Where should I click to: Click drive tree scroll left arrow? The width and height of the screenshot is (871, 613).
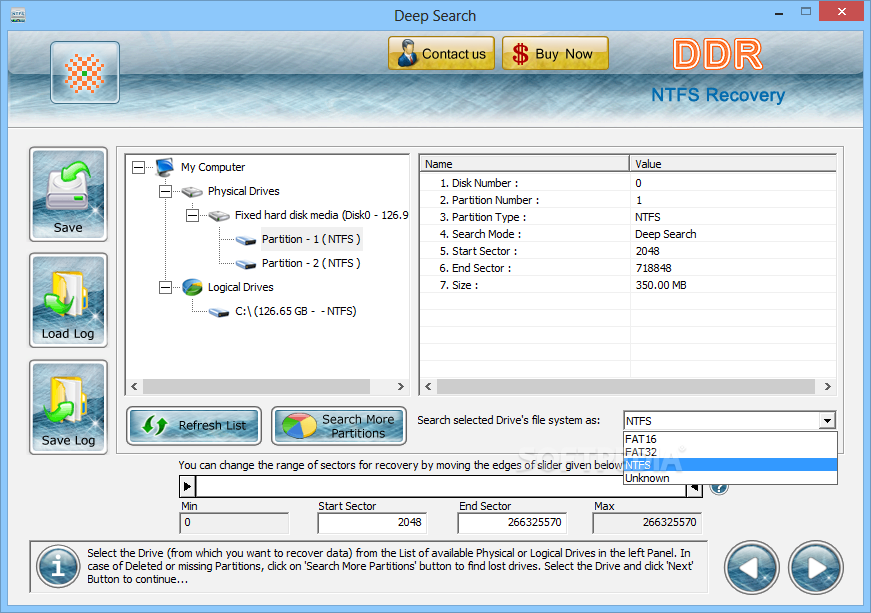click(134, 386)
